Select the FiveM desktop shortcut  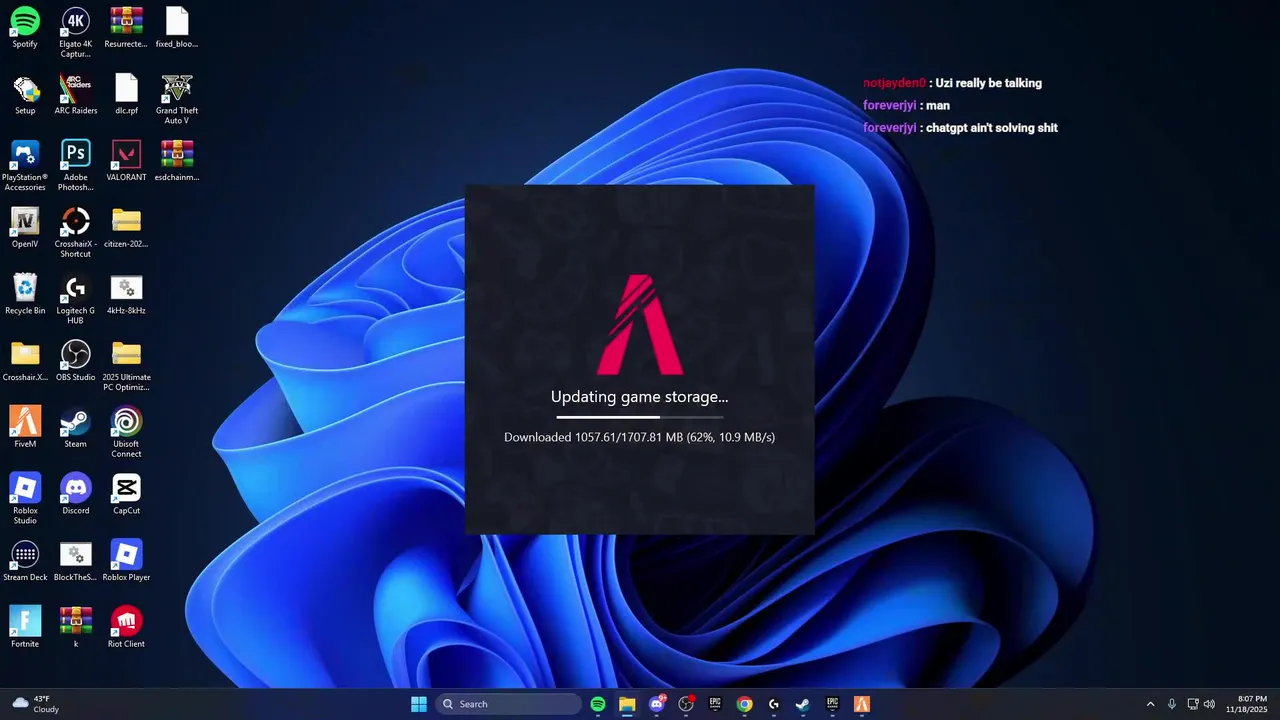click(x=25, y=428)
